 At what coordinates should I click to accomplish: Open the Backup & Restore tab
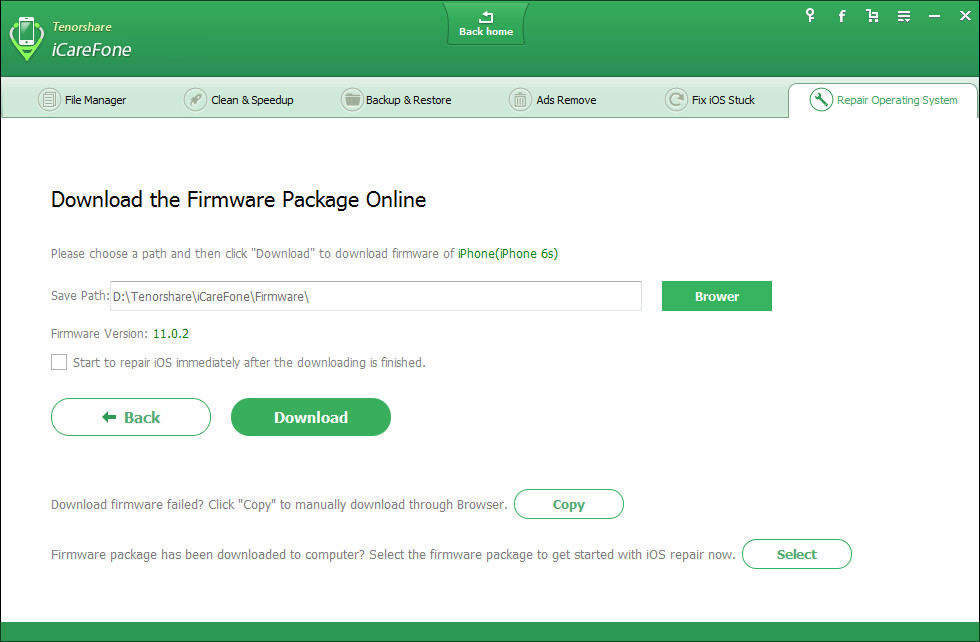(x=396, y=100)
